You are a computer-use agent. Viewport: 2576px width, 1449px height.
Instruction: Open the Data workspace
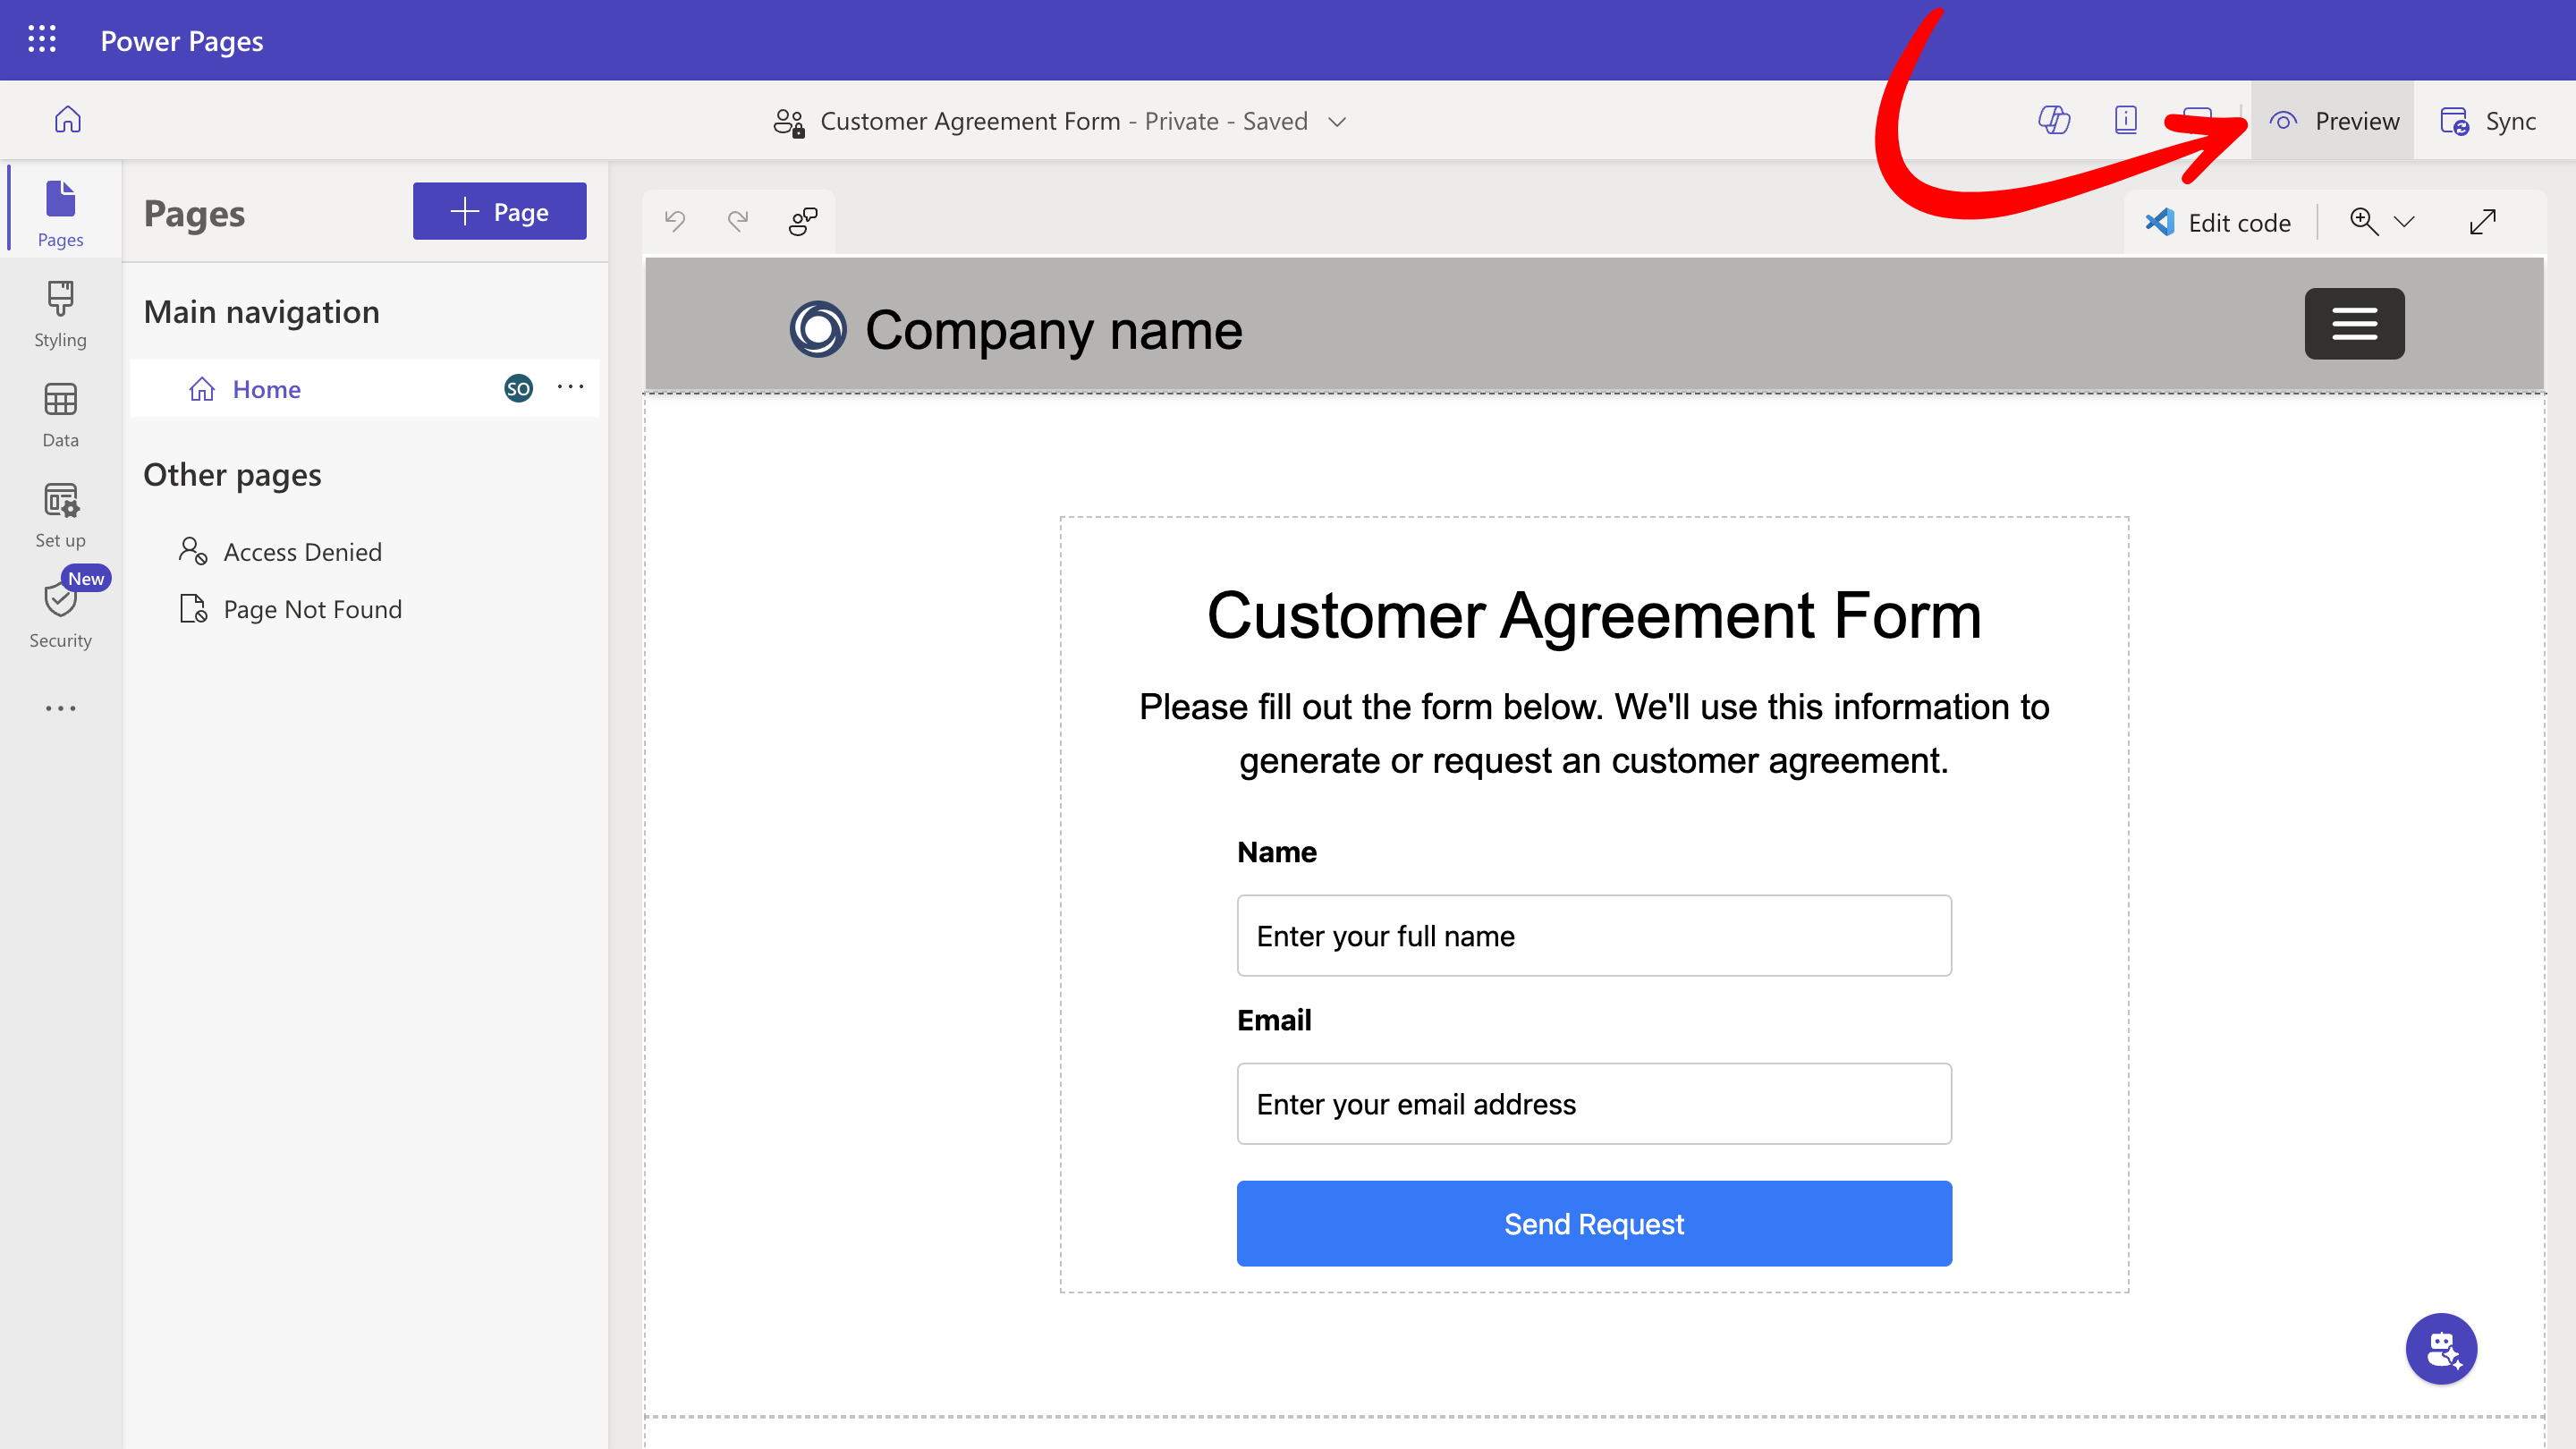pyautogui.click(x=60, y=414)
